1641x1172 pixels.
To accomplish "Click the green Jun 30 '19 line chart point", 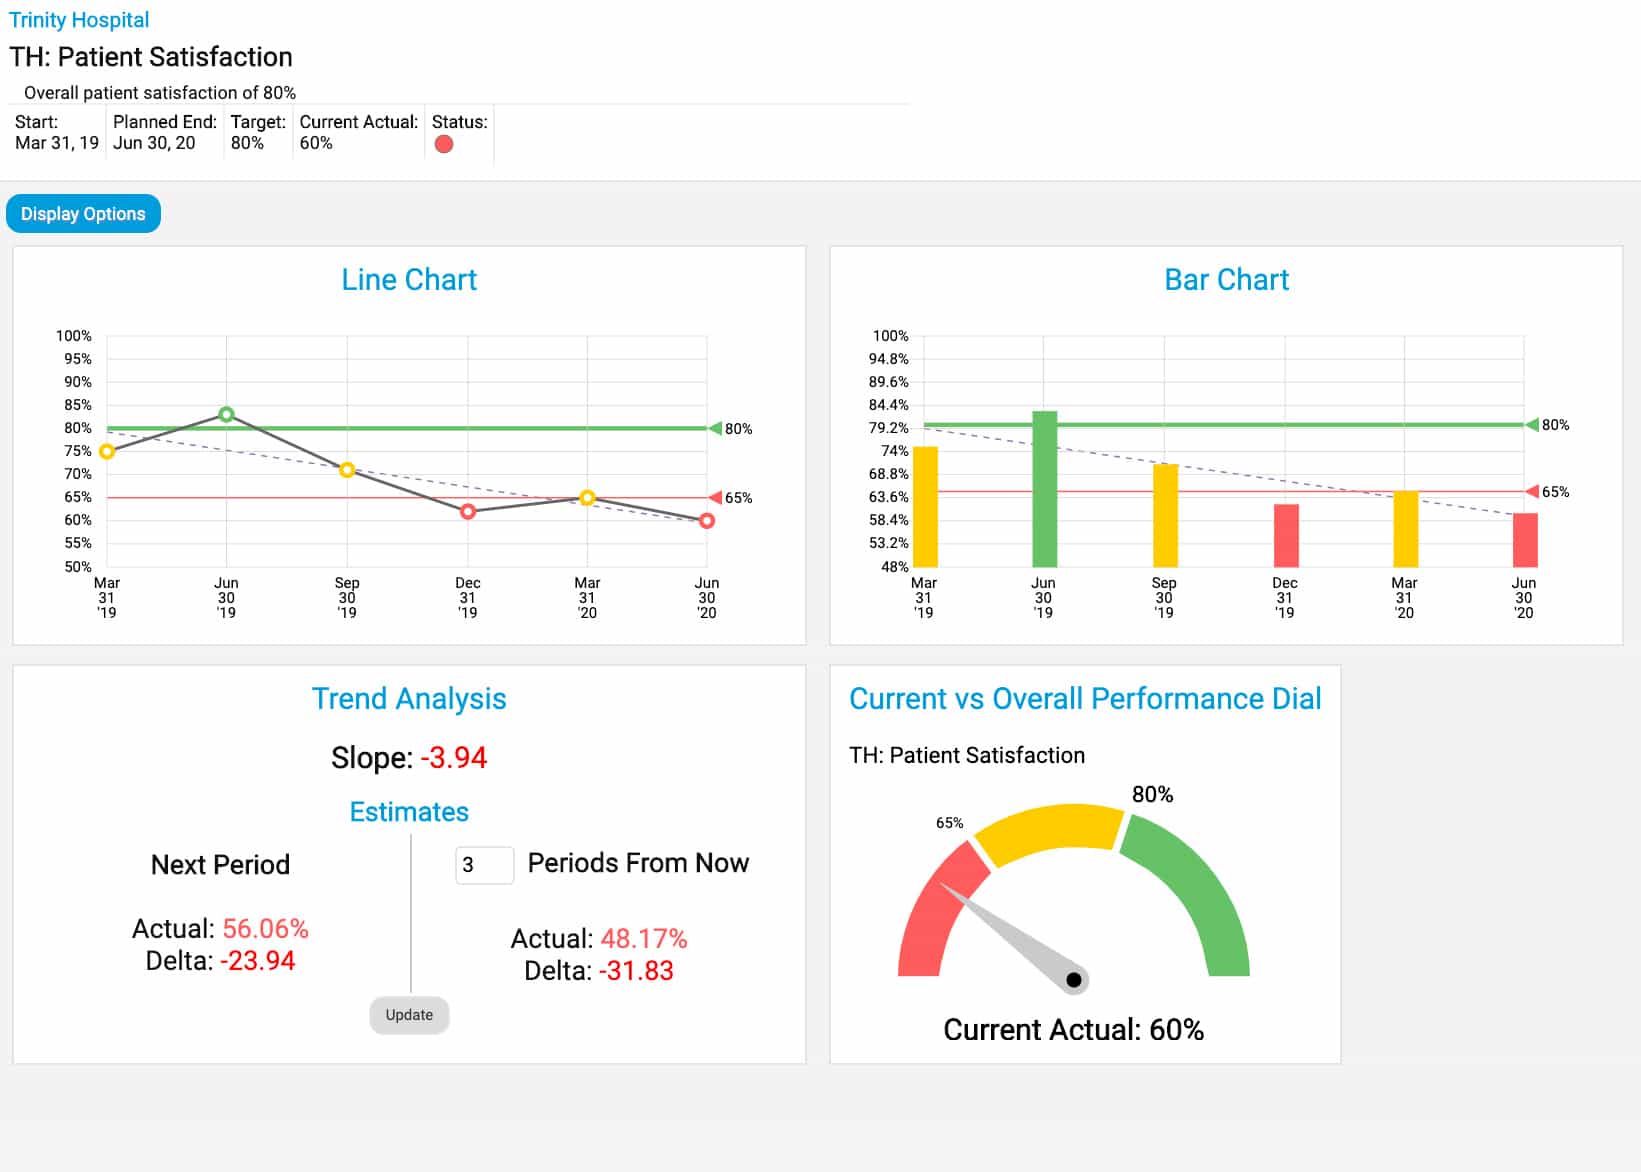I will click(226, 414).
